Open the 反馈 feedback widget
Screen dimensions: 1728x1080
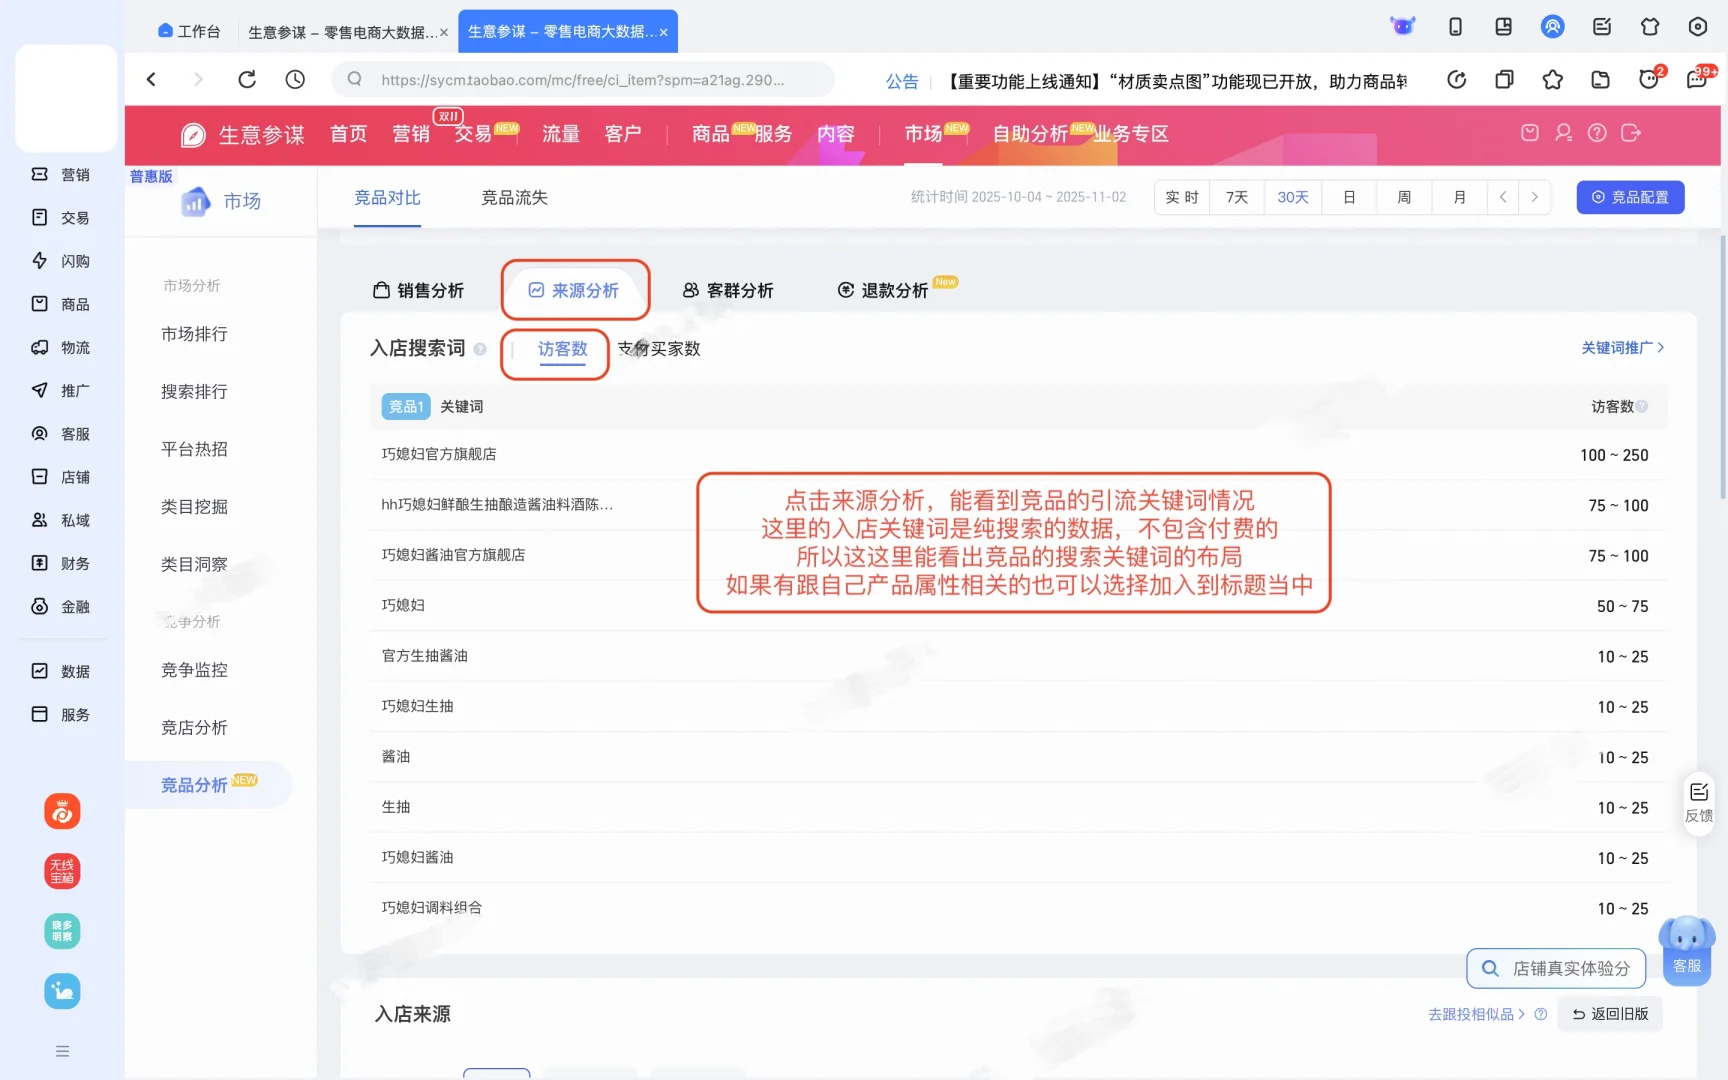click(x=1699, y=803)
